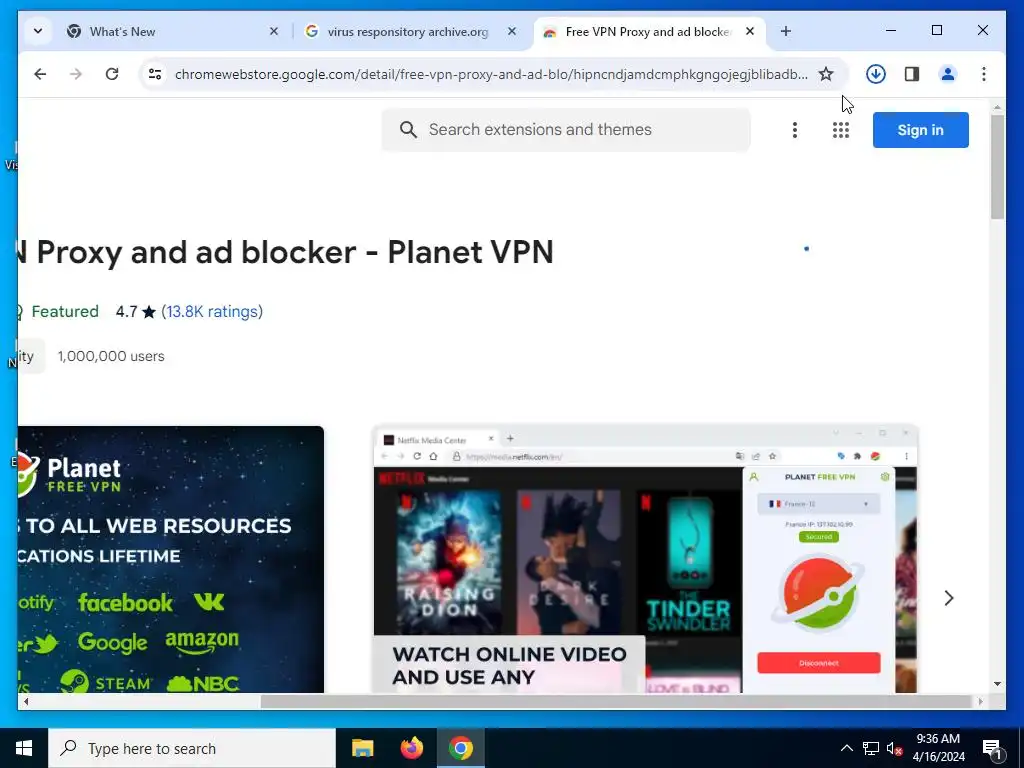
Task: Open File Explorer from the taskbar
Action: tap(362, 748)
